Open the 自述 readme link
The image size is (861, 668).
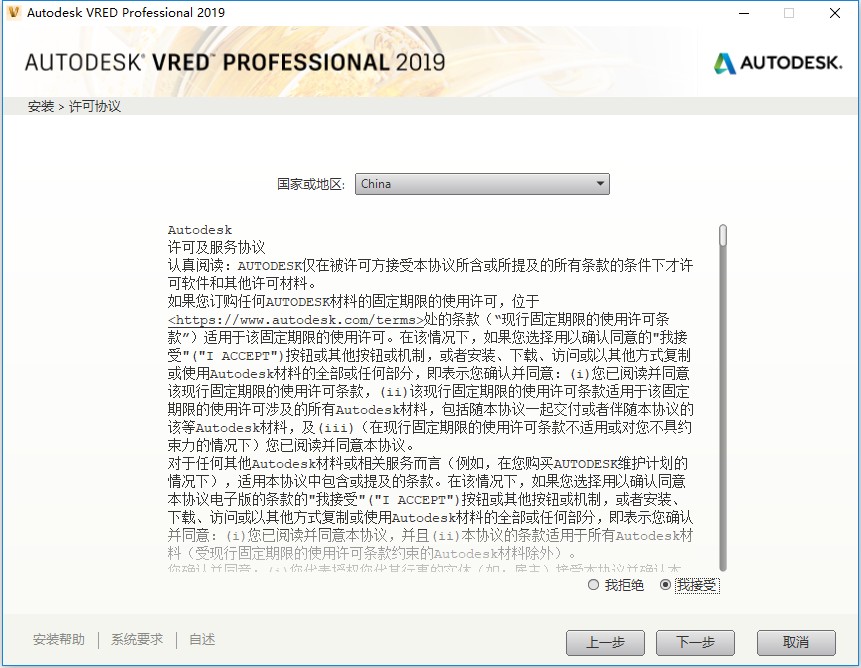tap(202, 639)
